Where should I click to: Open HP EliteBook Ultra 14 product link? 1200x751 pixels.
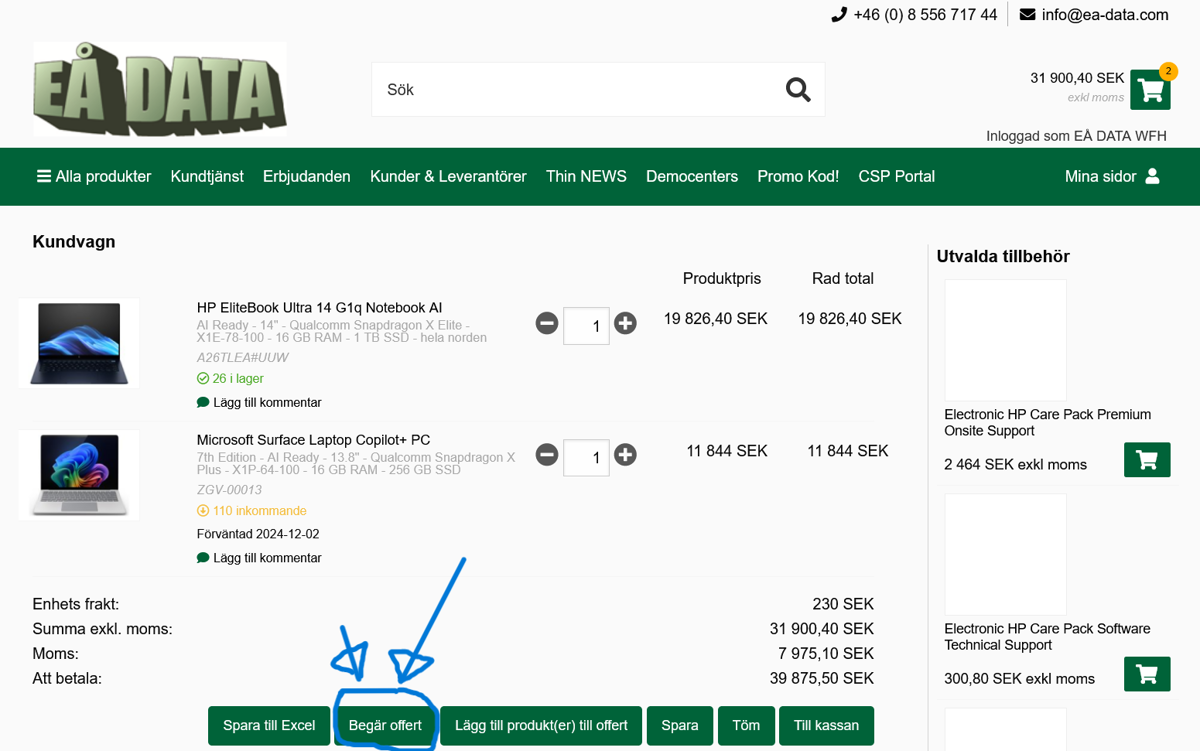(x=319, y=308)
